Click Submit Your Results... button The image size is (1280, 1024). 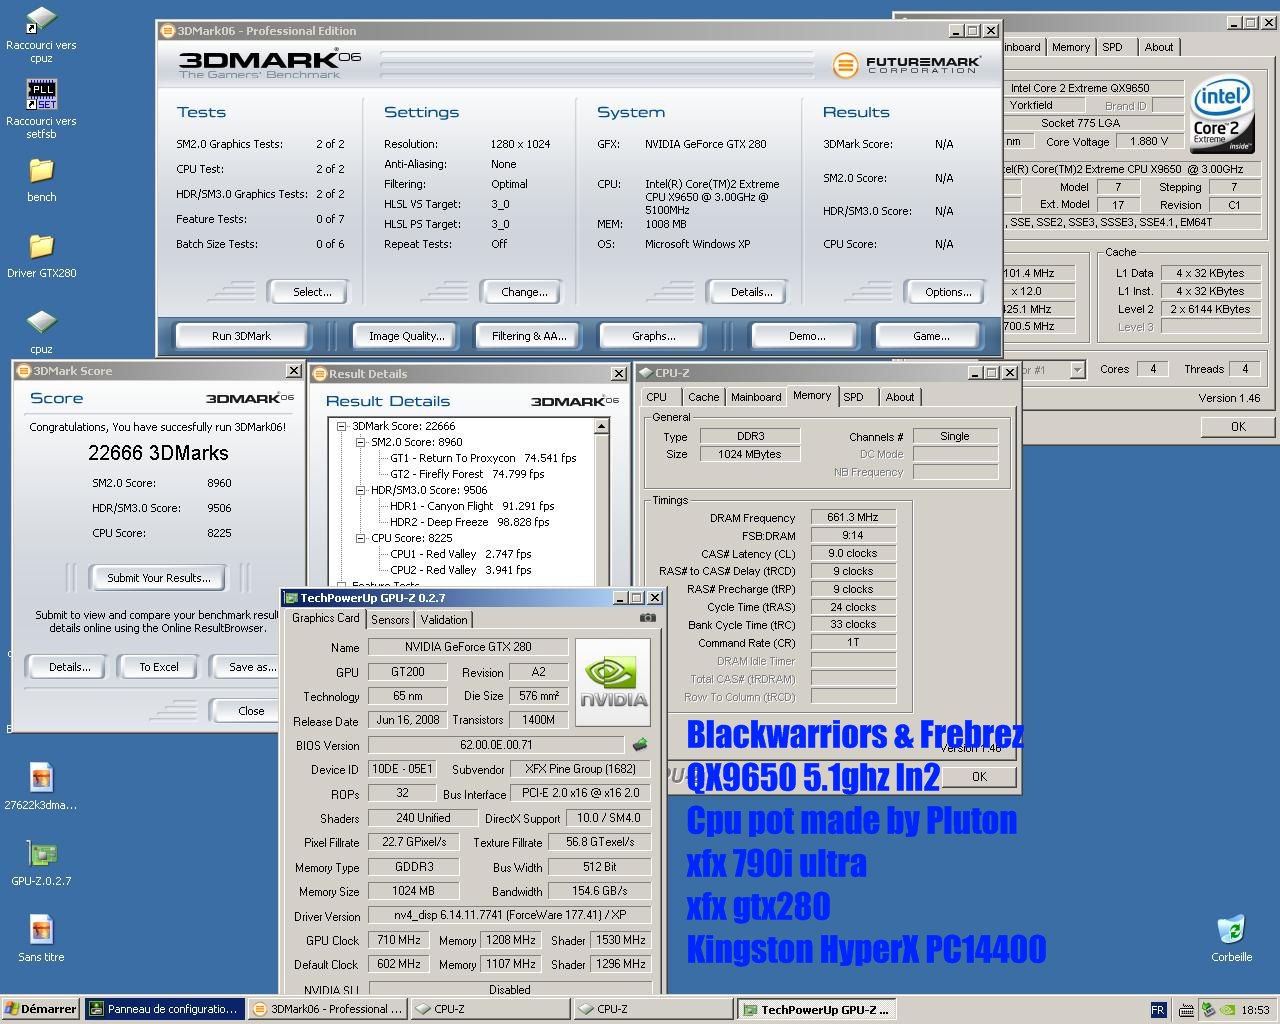[159, 578]
